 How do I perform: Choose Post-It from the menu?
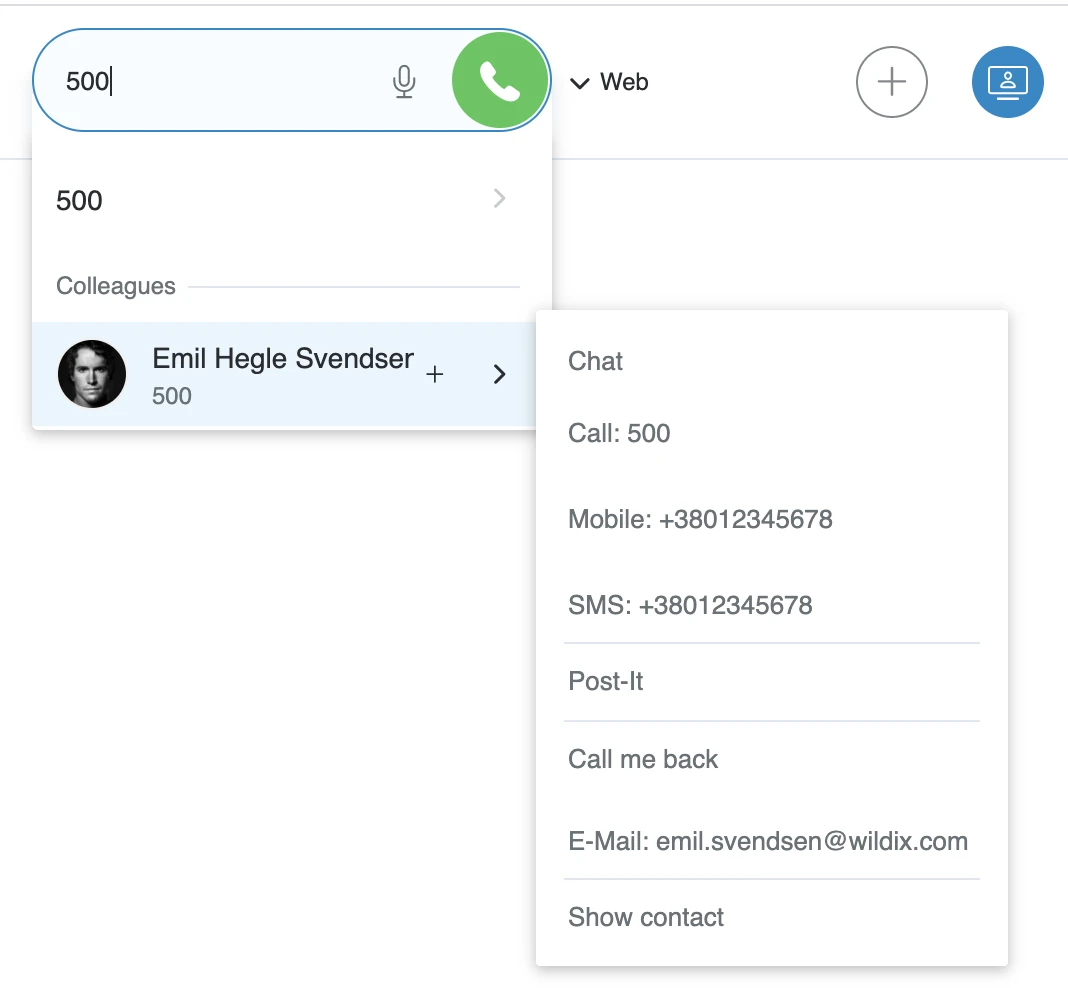tap(606, 682)
